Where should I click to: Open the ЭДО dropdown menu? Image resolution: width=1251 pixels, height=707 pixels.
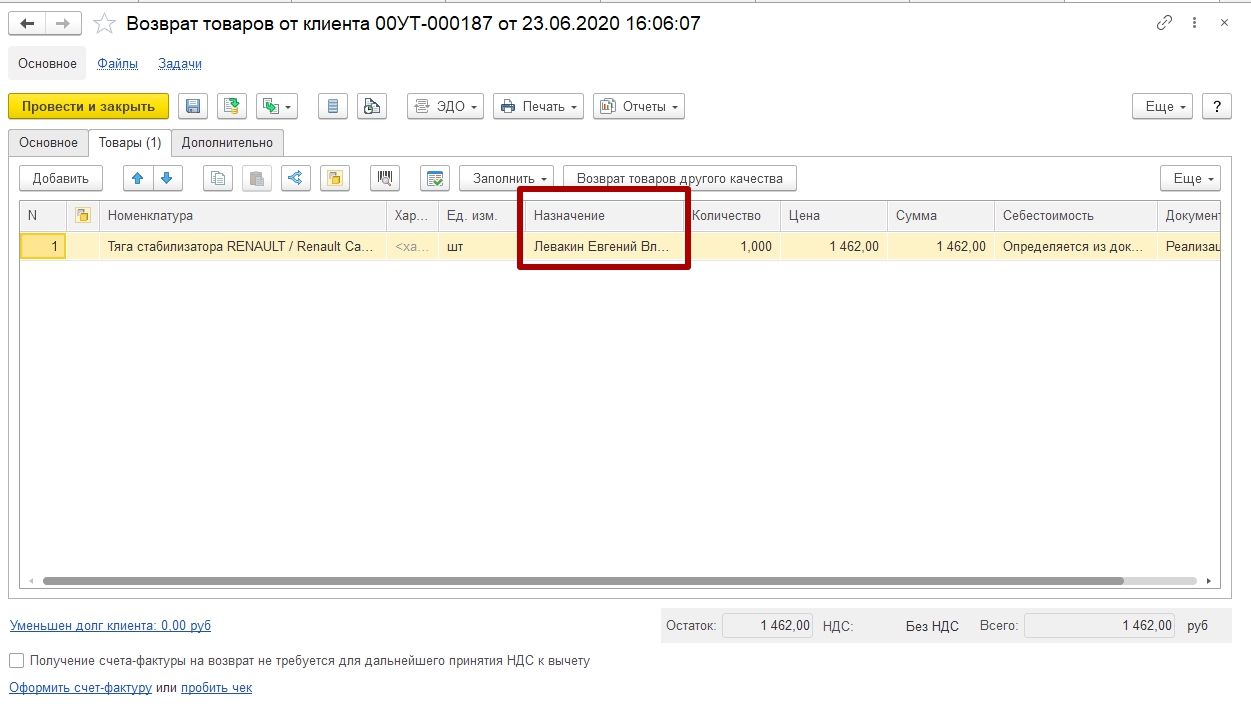(x=445, y=106)
